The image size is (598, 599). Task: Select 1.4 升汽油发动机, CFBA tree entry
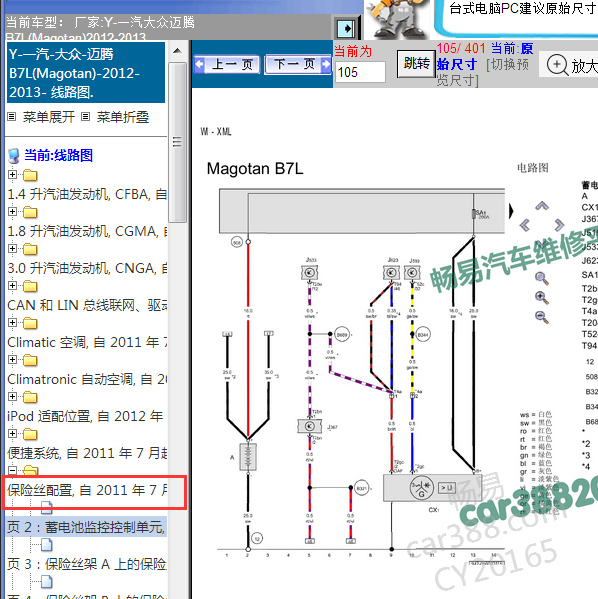[87, 194]
